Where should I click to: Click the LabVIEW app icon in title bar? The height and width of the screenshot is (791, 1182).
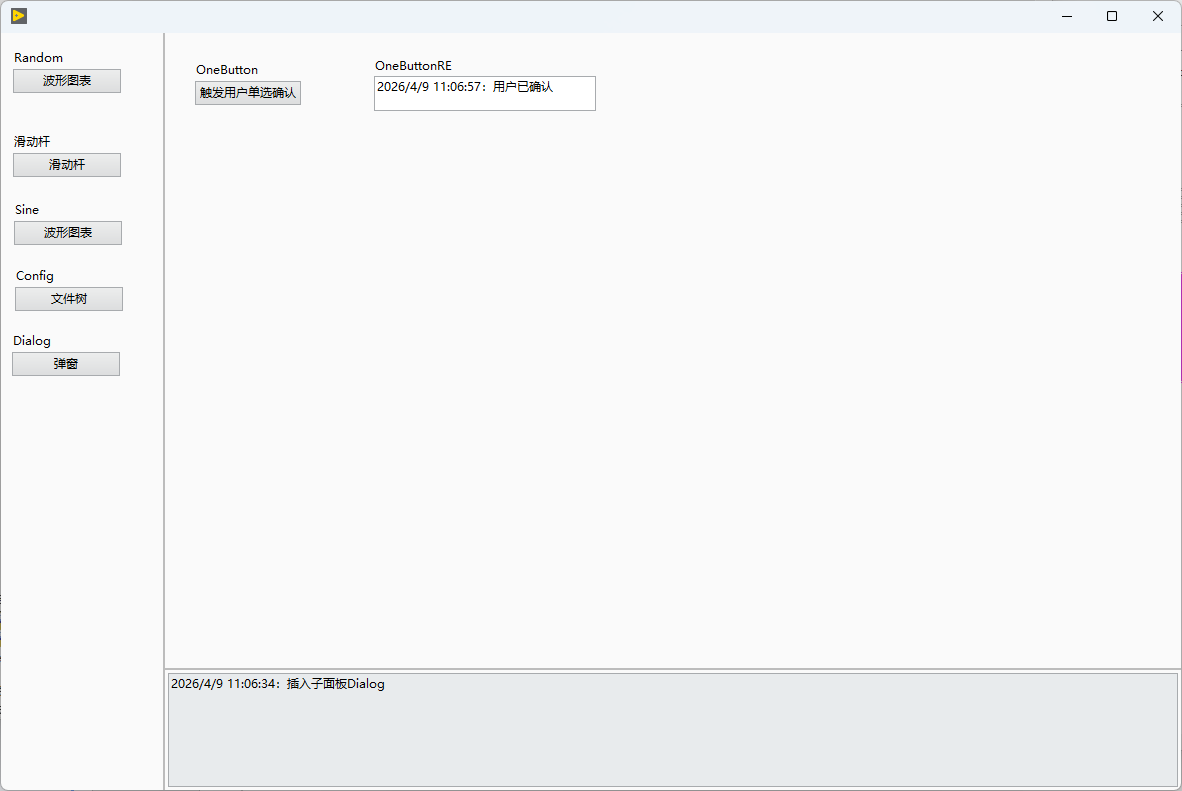19,16
